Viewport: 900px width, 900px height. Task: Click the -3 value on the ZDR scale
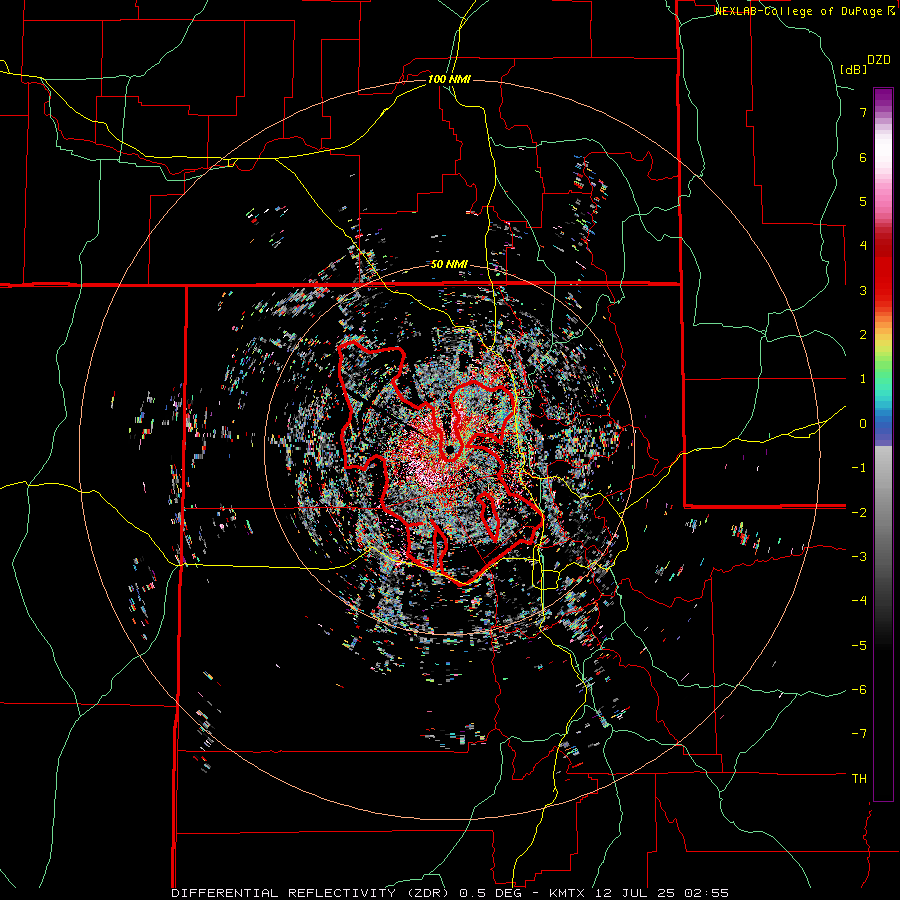pos(859,557)
